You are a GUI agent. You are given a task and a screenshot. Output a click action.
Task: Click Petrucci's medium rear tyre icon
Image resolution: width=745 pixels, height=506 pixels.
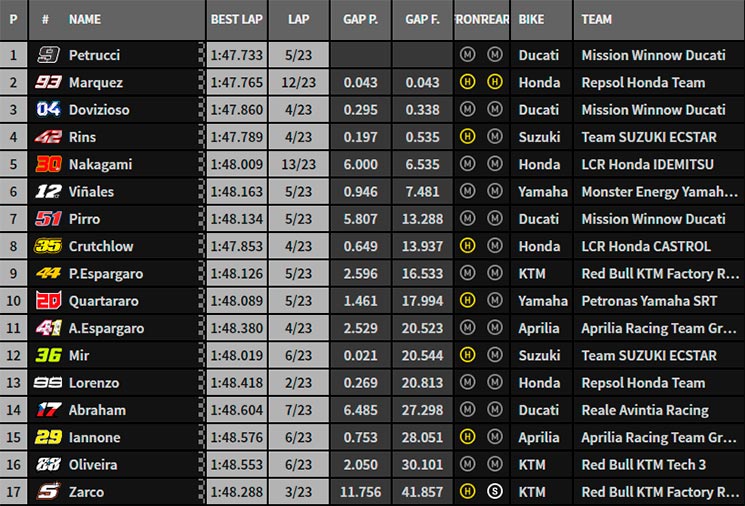pyautogui.click(x=495, y=55)
